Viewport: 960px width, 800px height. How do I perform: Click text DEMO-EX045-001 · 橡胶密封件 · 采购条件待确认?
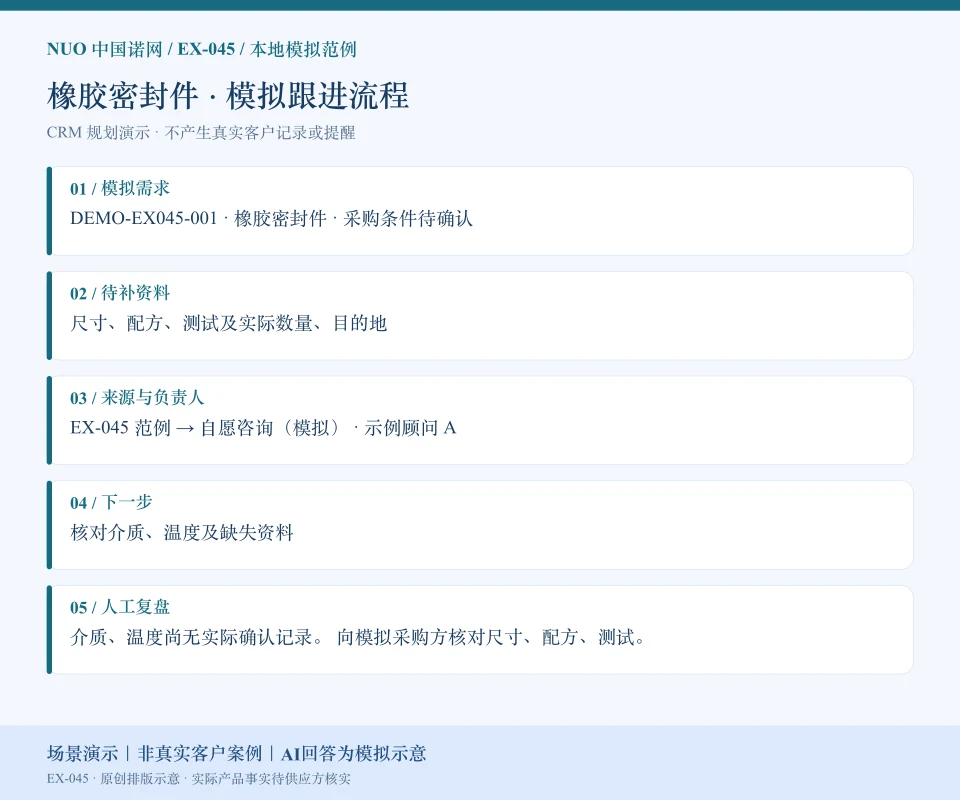tap(271, 219)
